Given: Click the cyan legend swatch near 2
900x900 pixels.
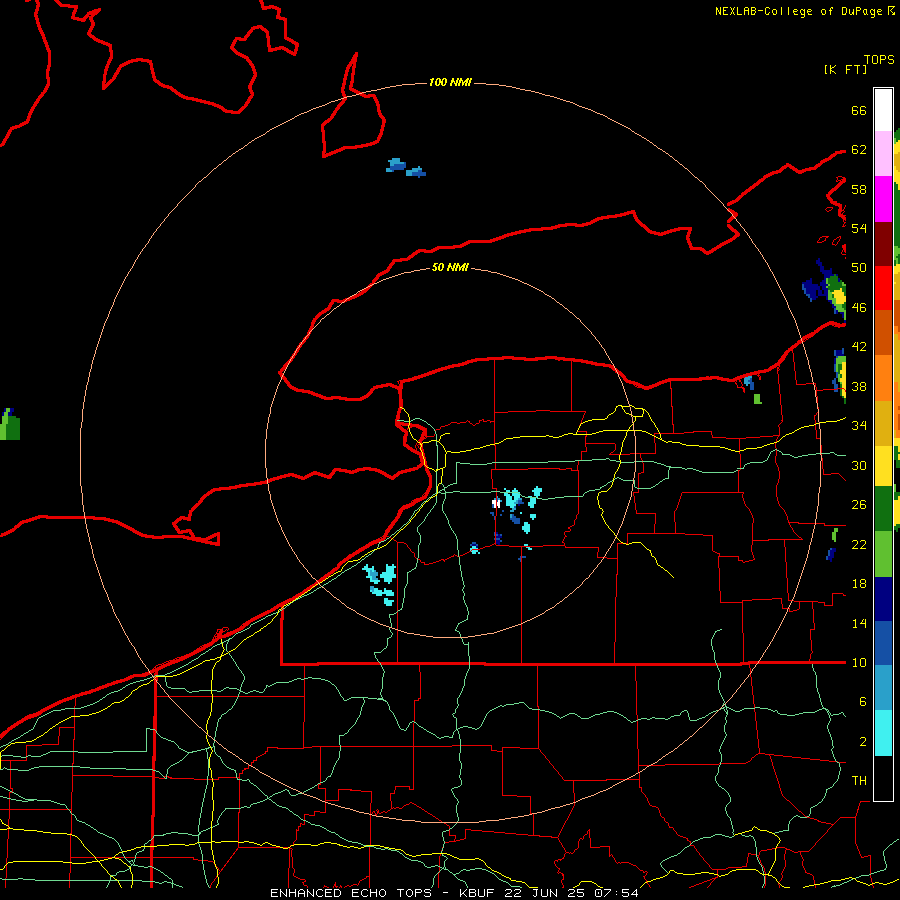Looking at the screenshot, I should [883, 733].
